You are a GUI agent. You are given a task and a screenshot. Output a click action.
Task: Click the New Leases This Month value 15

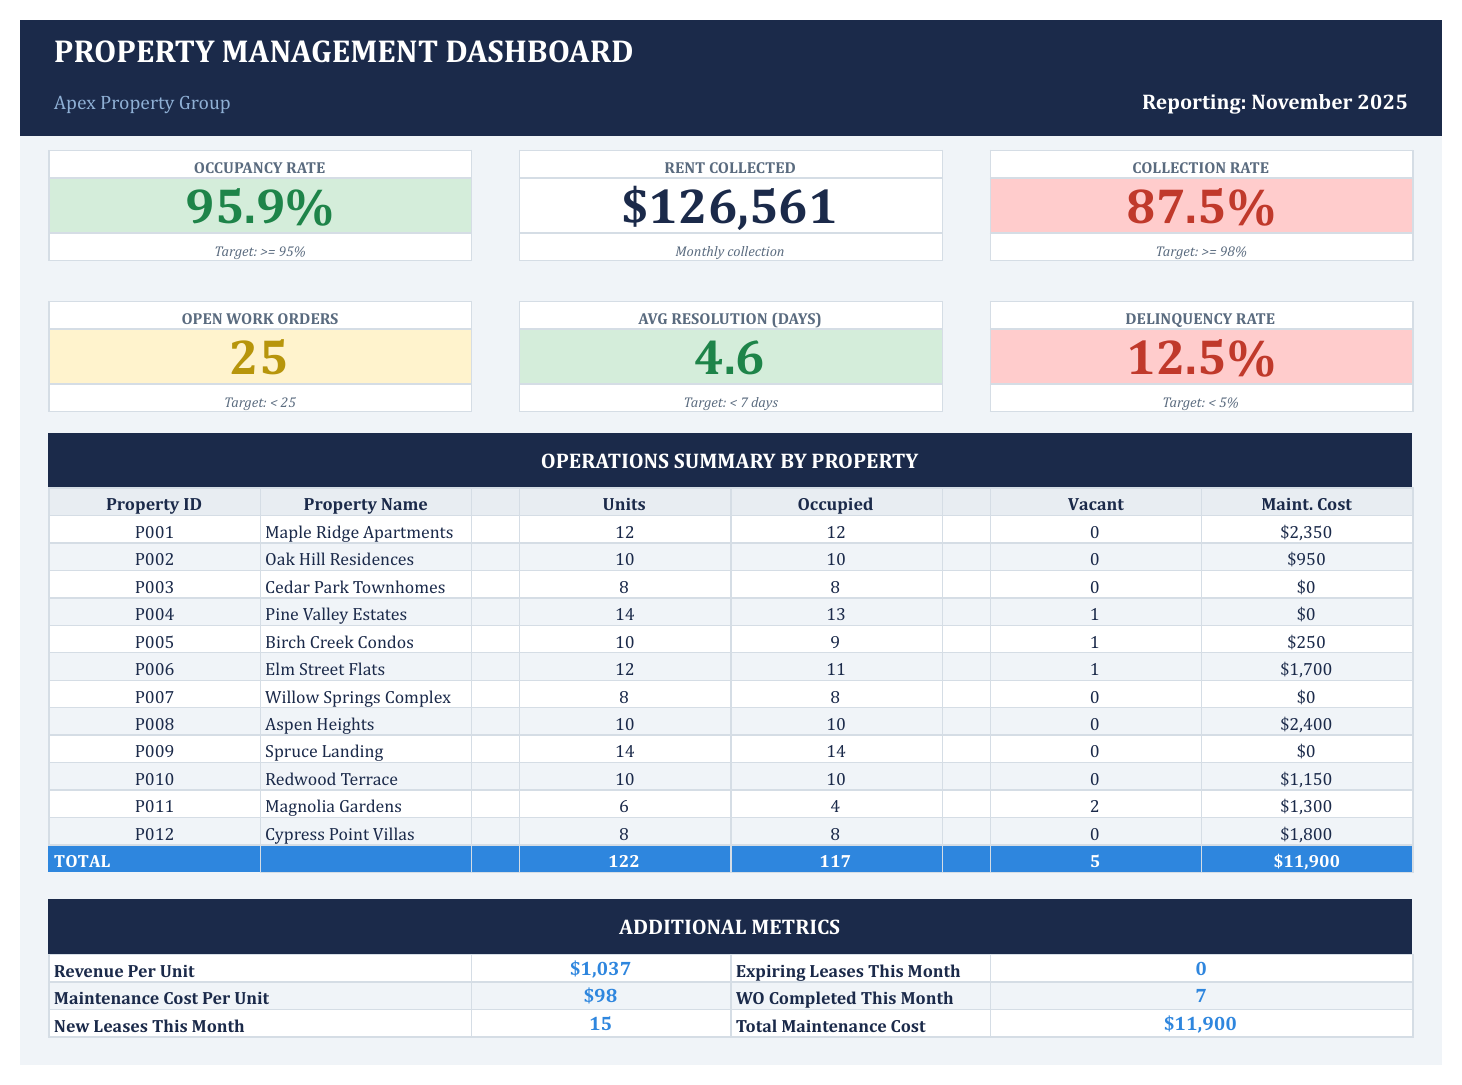click(x=600, y=1024)
